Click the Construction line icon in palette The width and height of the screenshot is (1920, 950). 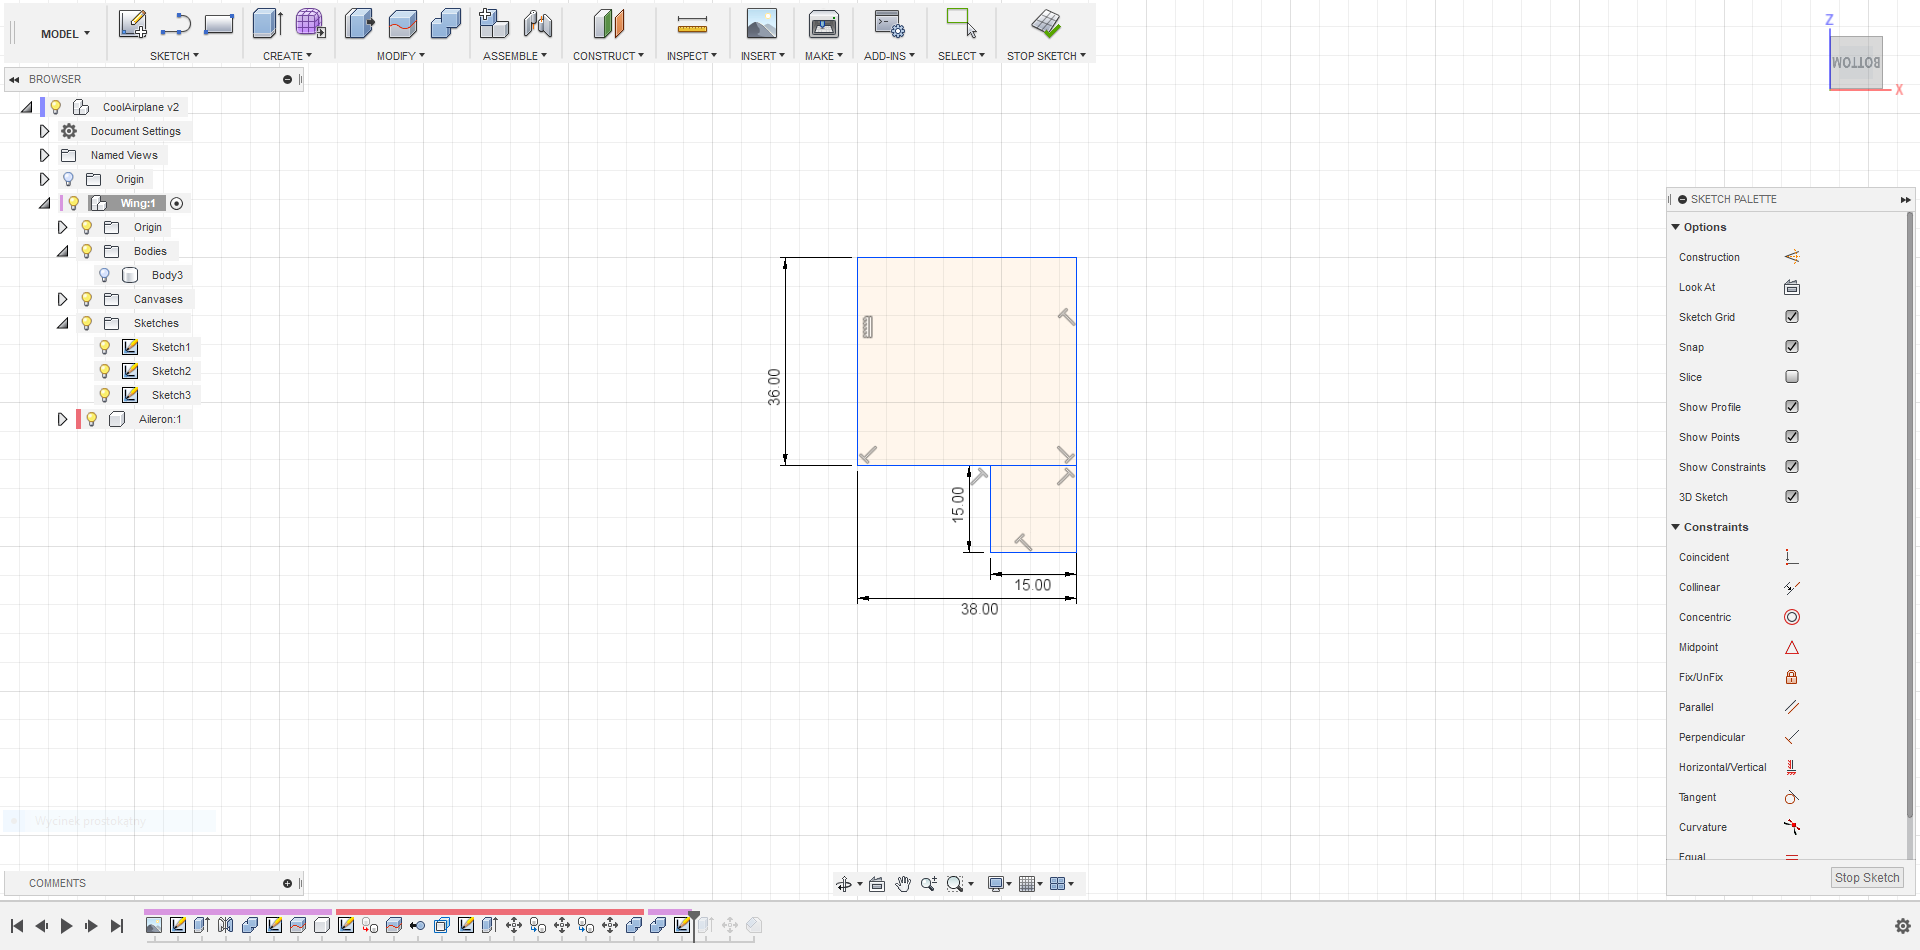1792,257
